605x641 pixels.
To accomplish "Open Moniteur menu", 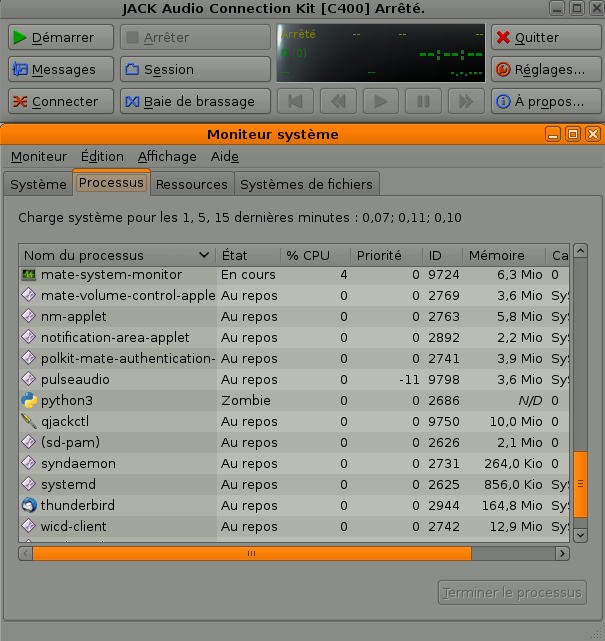I will click(x=39, y=157).
